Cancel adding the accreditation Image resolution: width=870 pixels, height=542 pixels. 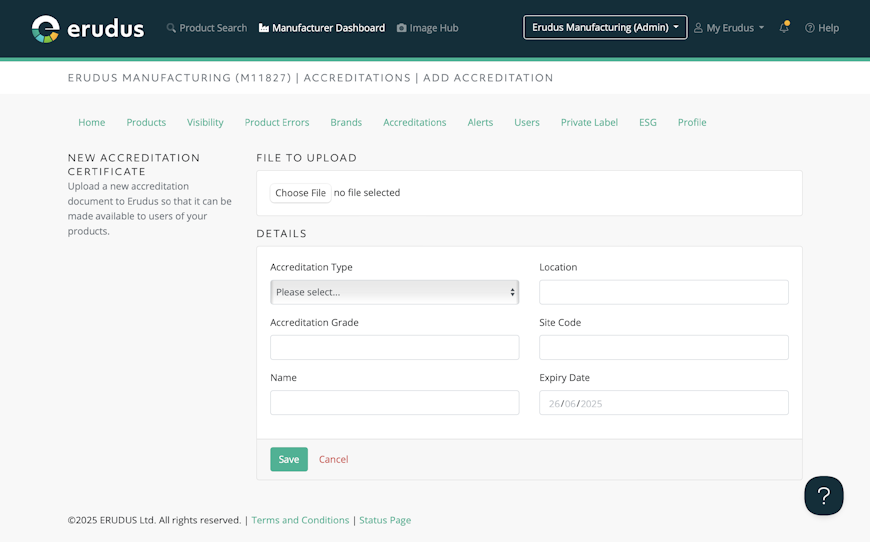[x=333, y=459]
